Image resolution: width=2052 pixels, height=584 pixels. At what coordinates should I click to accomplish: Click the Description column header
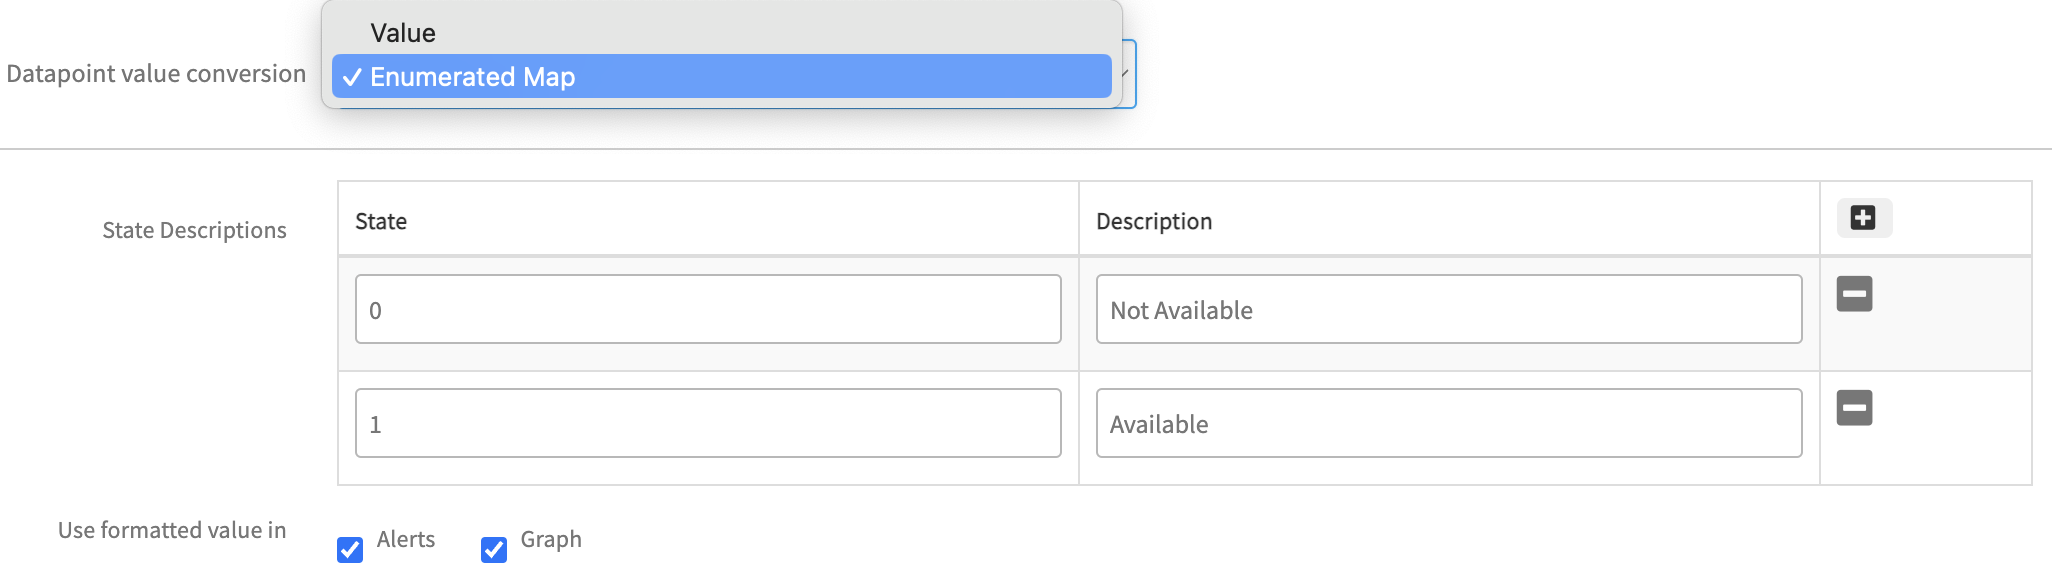pos(1154,221)
